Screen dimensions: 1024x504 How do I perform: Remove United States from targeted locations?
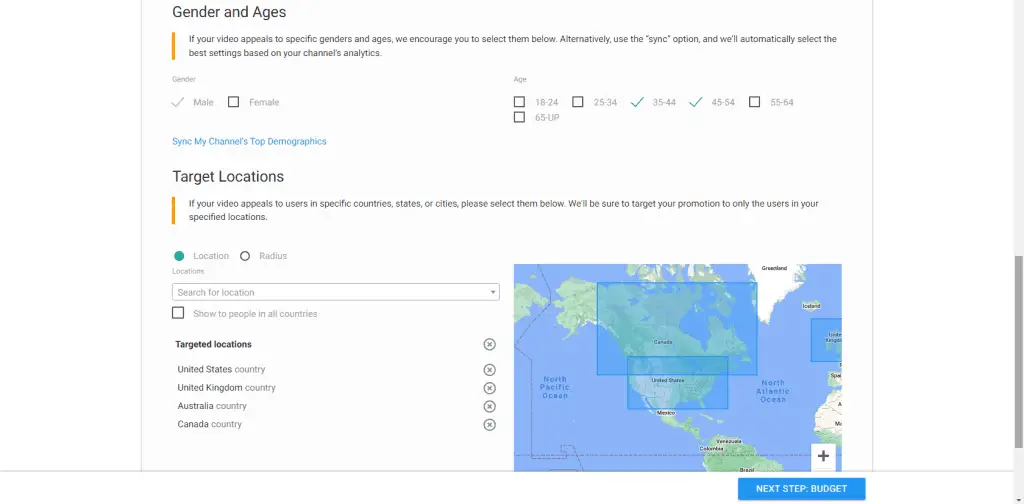(x=489, y=370)
